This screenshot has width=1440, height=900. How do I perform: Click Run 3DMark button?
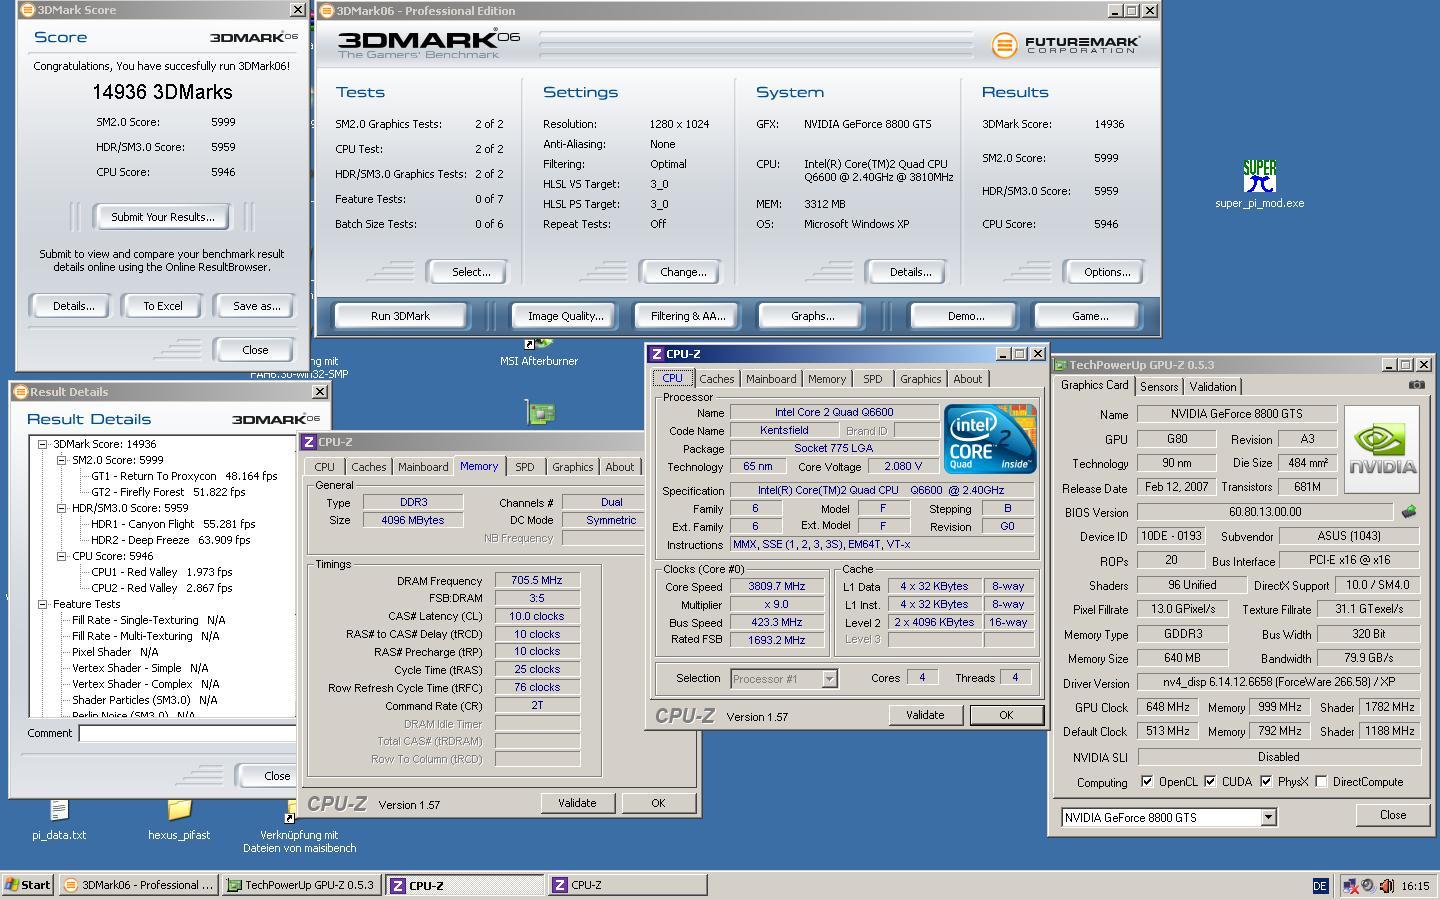point(400,316)
